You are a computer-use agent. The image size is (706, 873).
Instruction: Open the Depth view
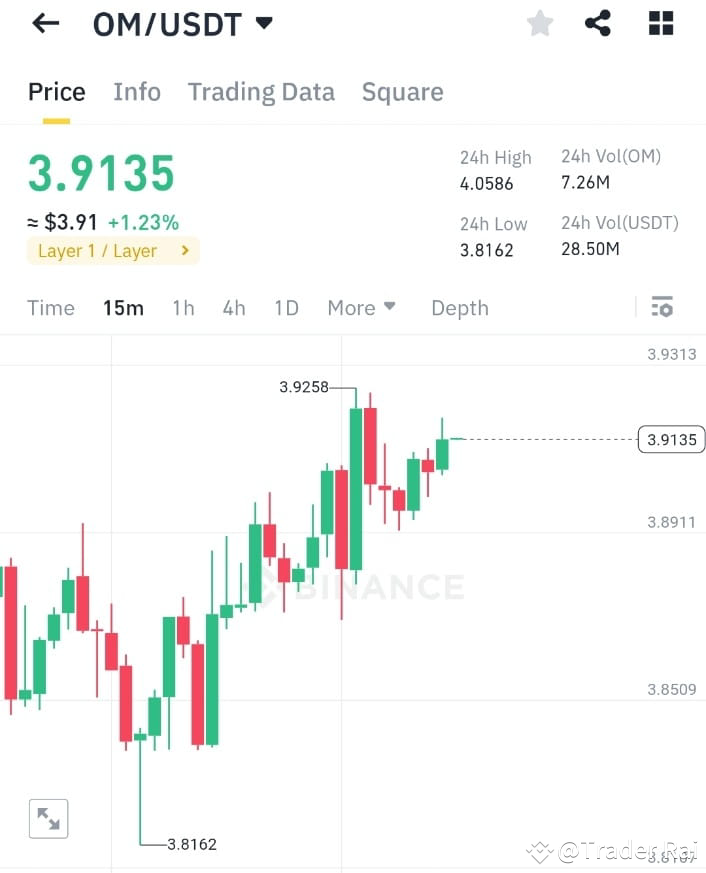[459, 308]
